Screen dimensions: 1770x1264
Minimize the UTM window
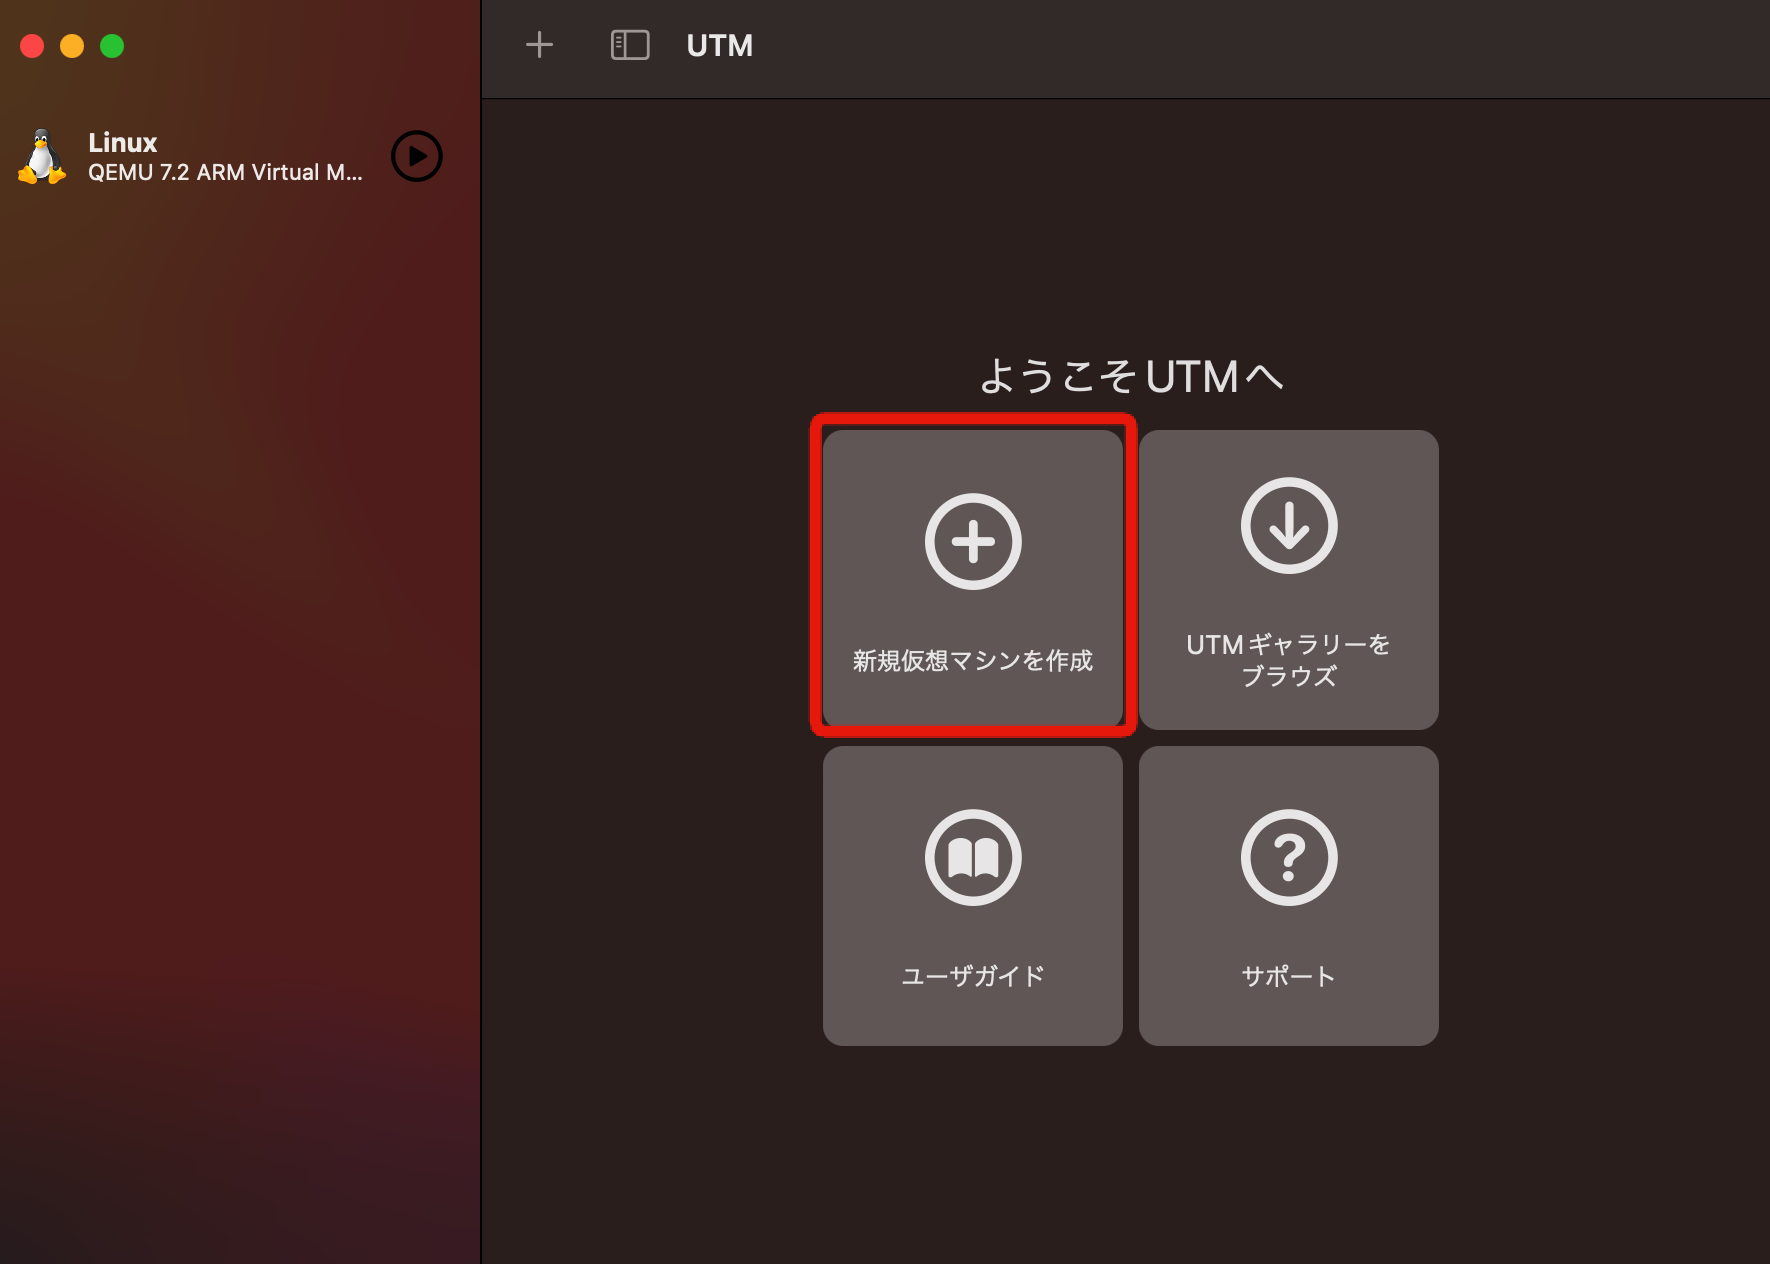[72, 46]
